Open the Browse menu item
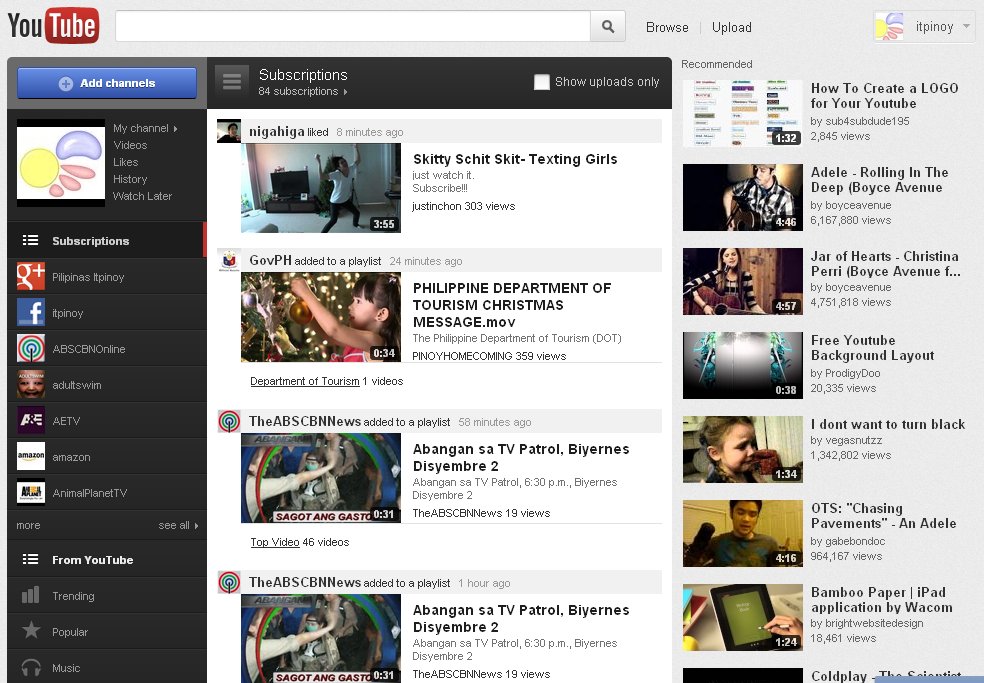 click(x=667, y=27)
